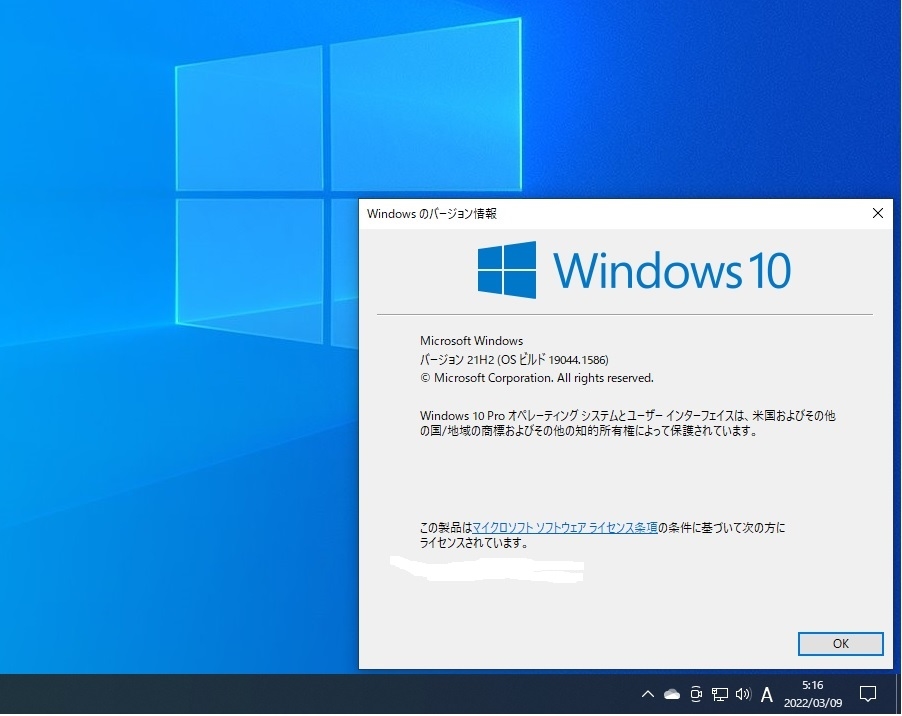The image size is (902, 716).
Task: Click the 'Microsoft Windows' text line
Action: (x=471, y=340)
